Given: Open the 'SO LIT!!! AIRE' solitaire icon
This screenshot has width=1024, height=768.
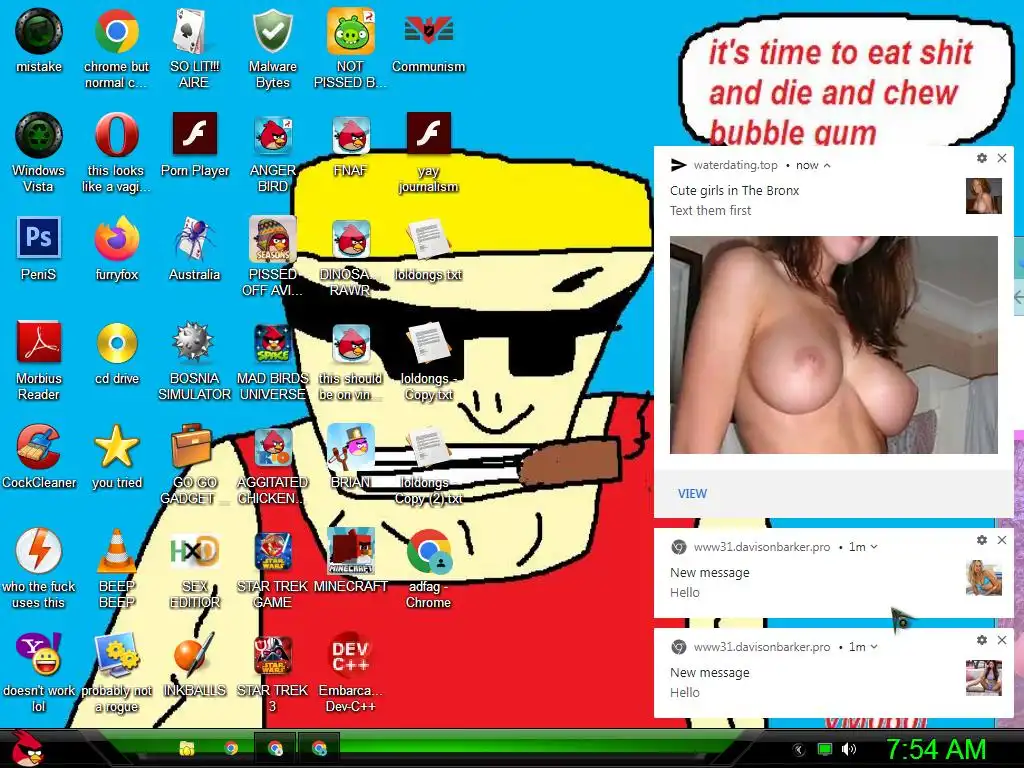Looking at the screenshot, I should click(194, 49).
